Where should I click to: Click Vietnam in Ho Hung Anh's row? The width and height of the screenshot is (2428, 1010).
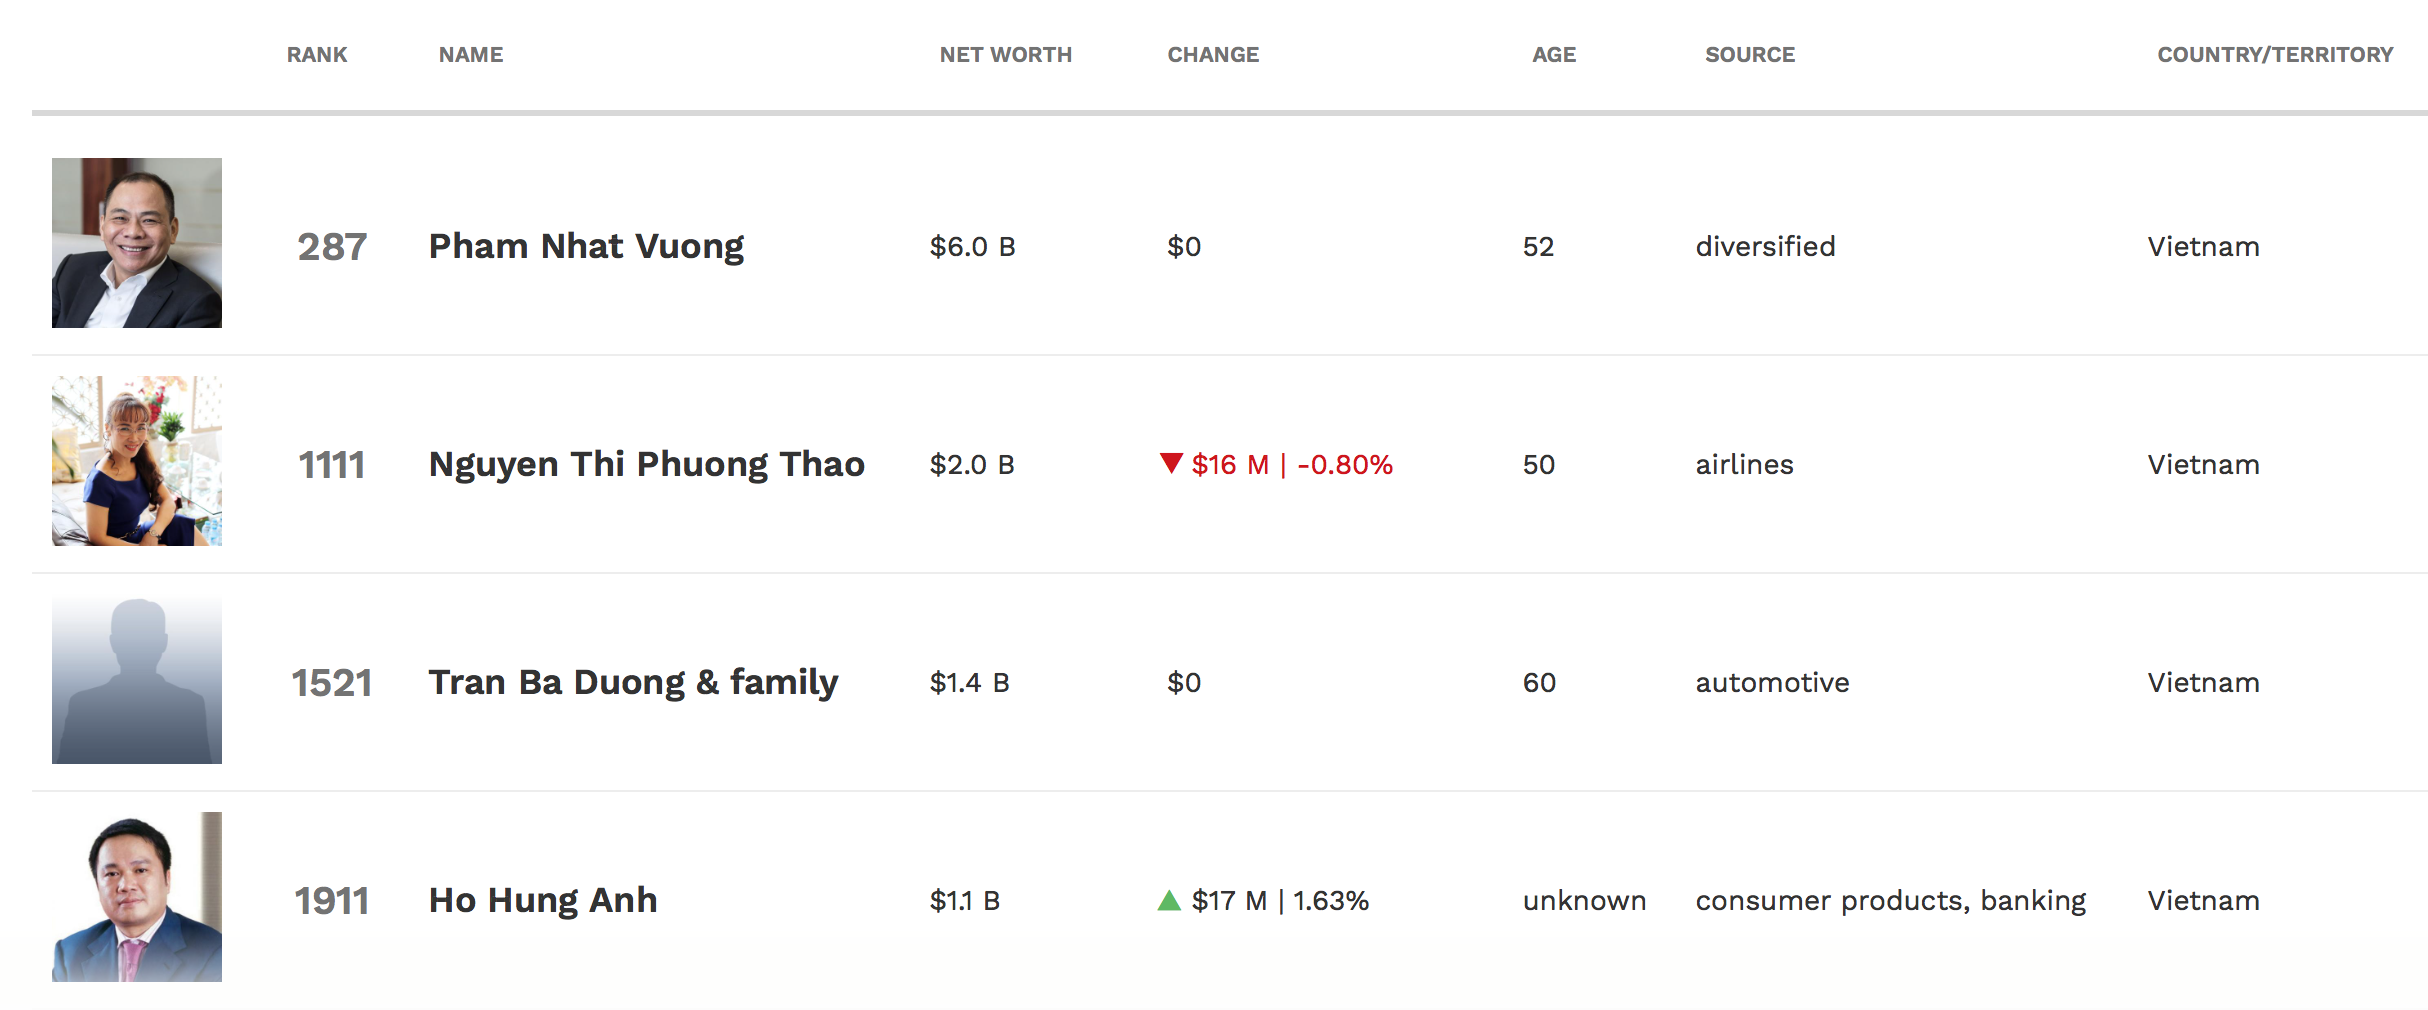pyautogui.click(x=2204, y=901)
